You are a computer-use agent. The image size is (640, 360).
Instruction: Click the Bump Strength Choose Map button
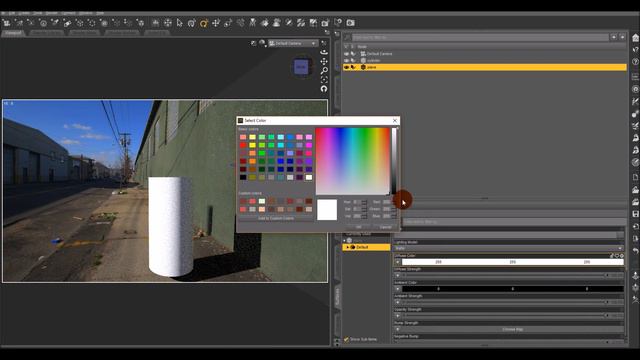click(x=513, y=329)
